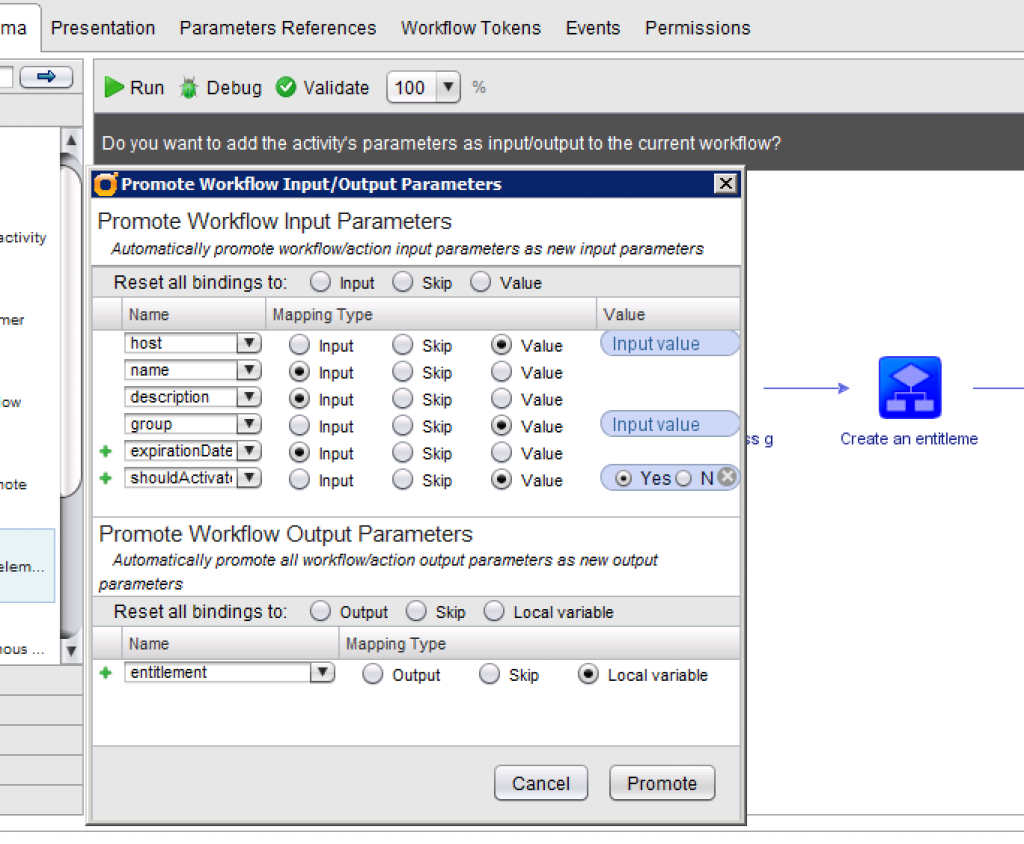Image resolution: width=1024 pixels, height=844 pixels.
Task: Switch to the Presentation tab
Action: 103,28
